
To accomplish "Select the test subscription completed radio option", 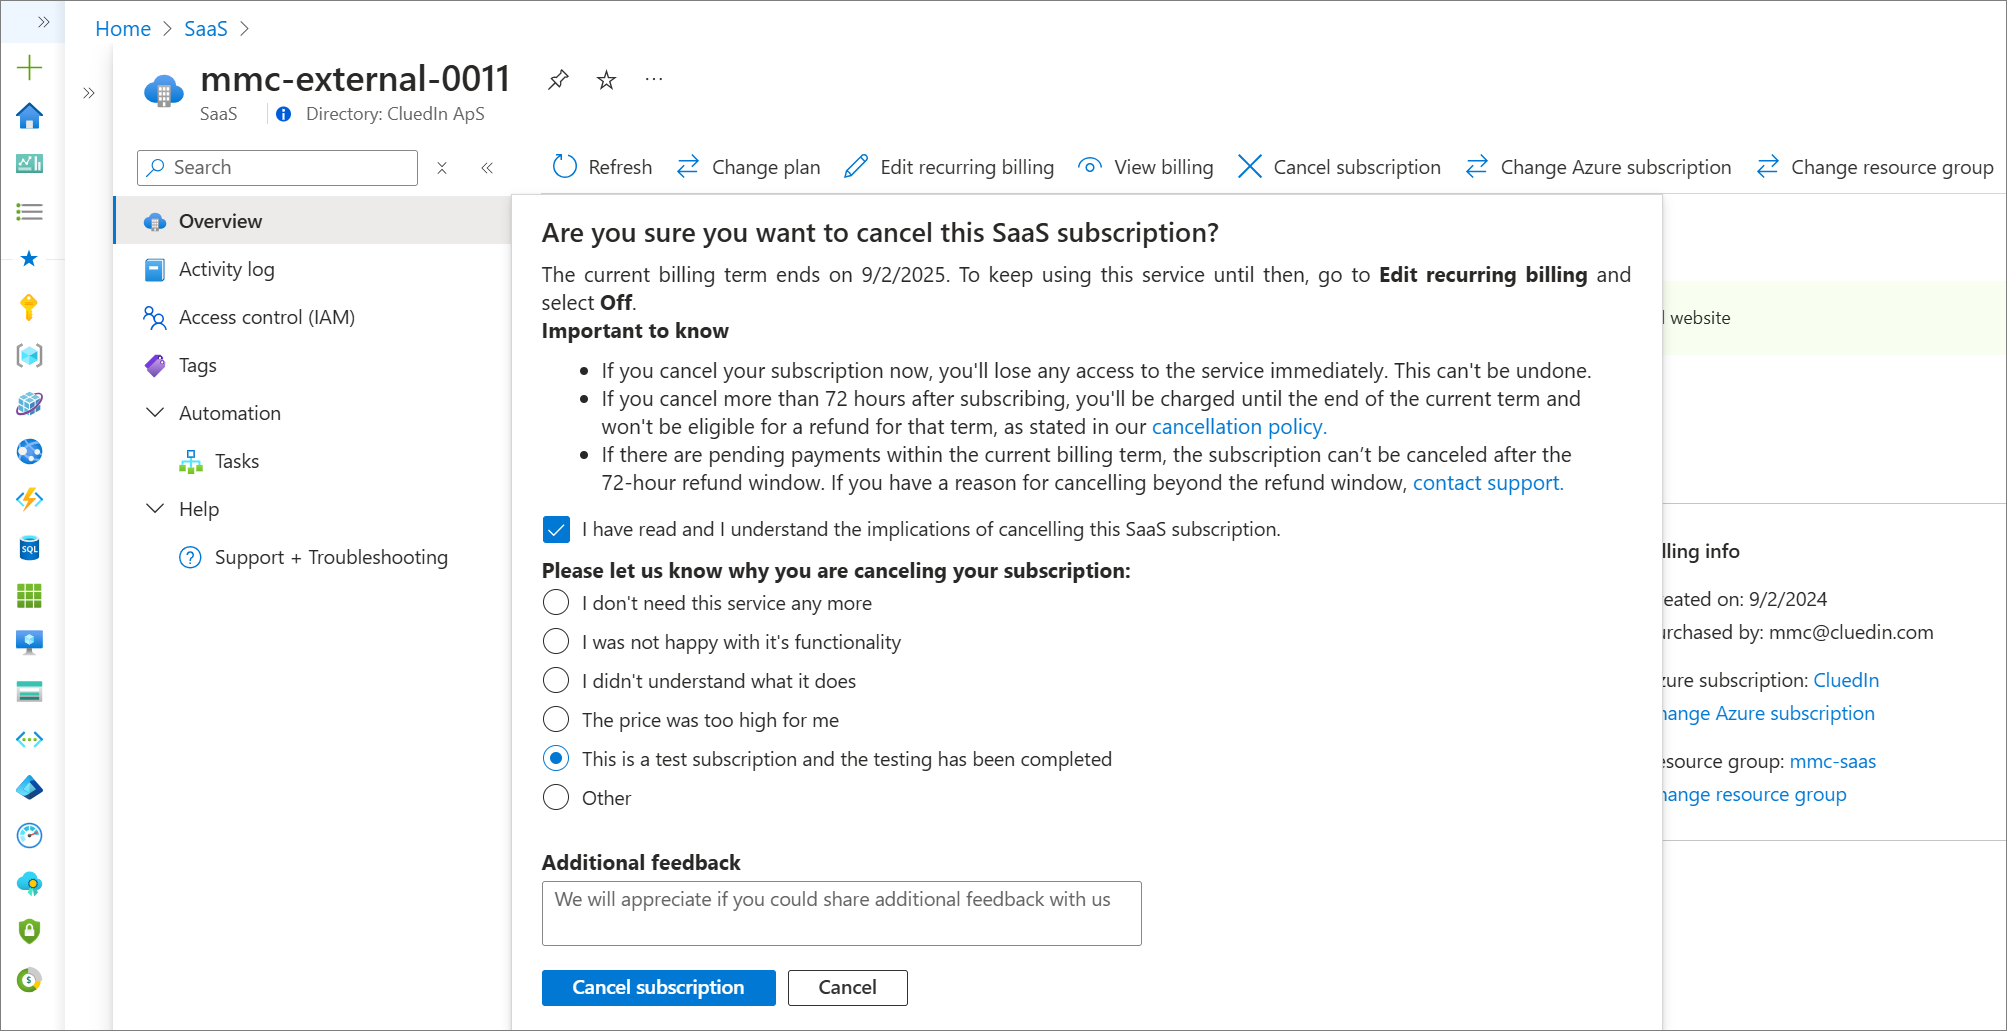I will click(556, 759).
